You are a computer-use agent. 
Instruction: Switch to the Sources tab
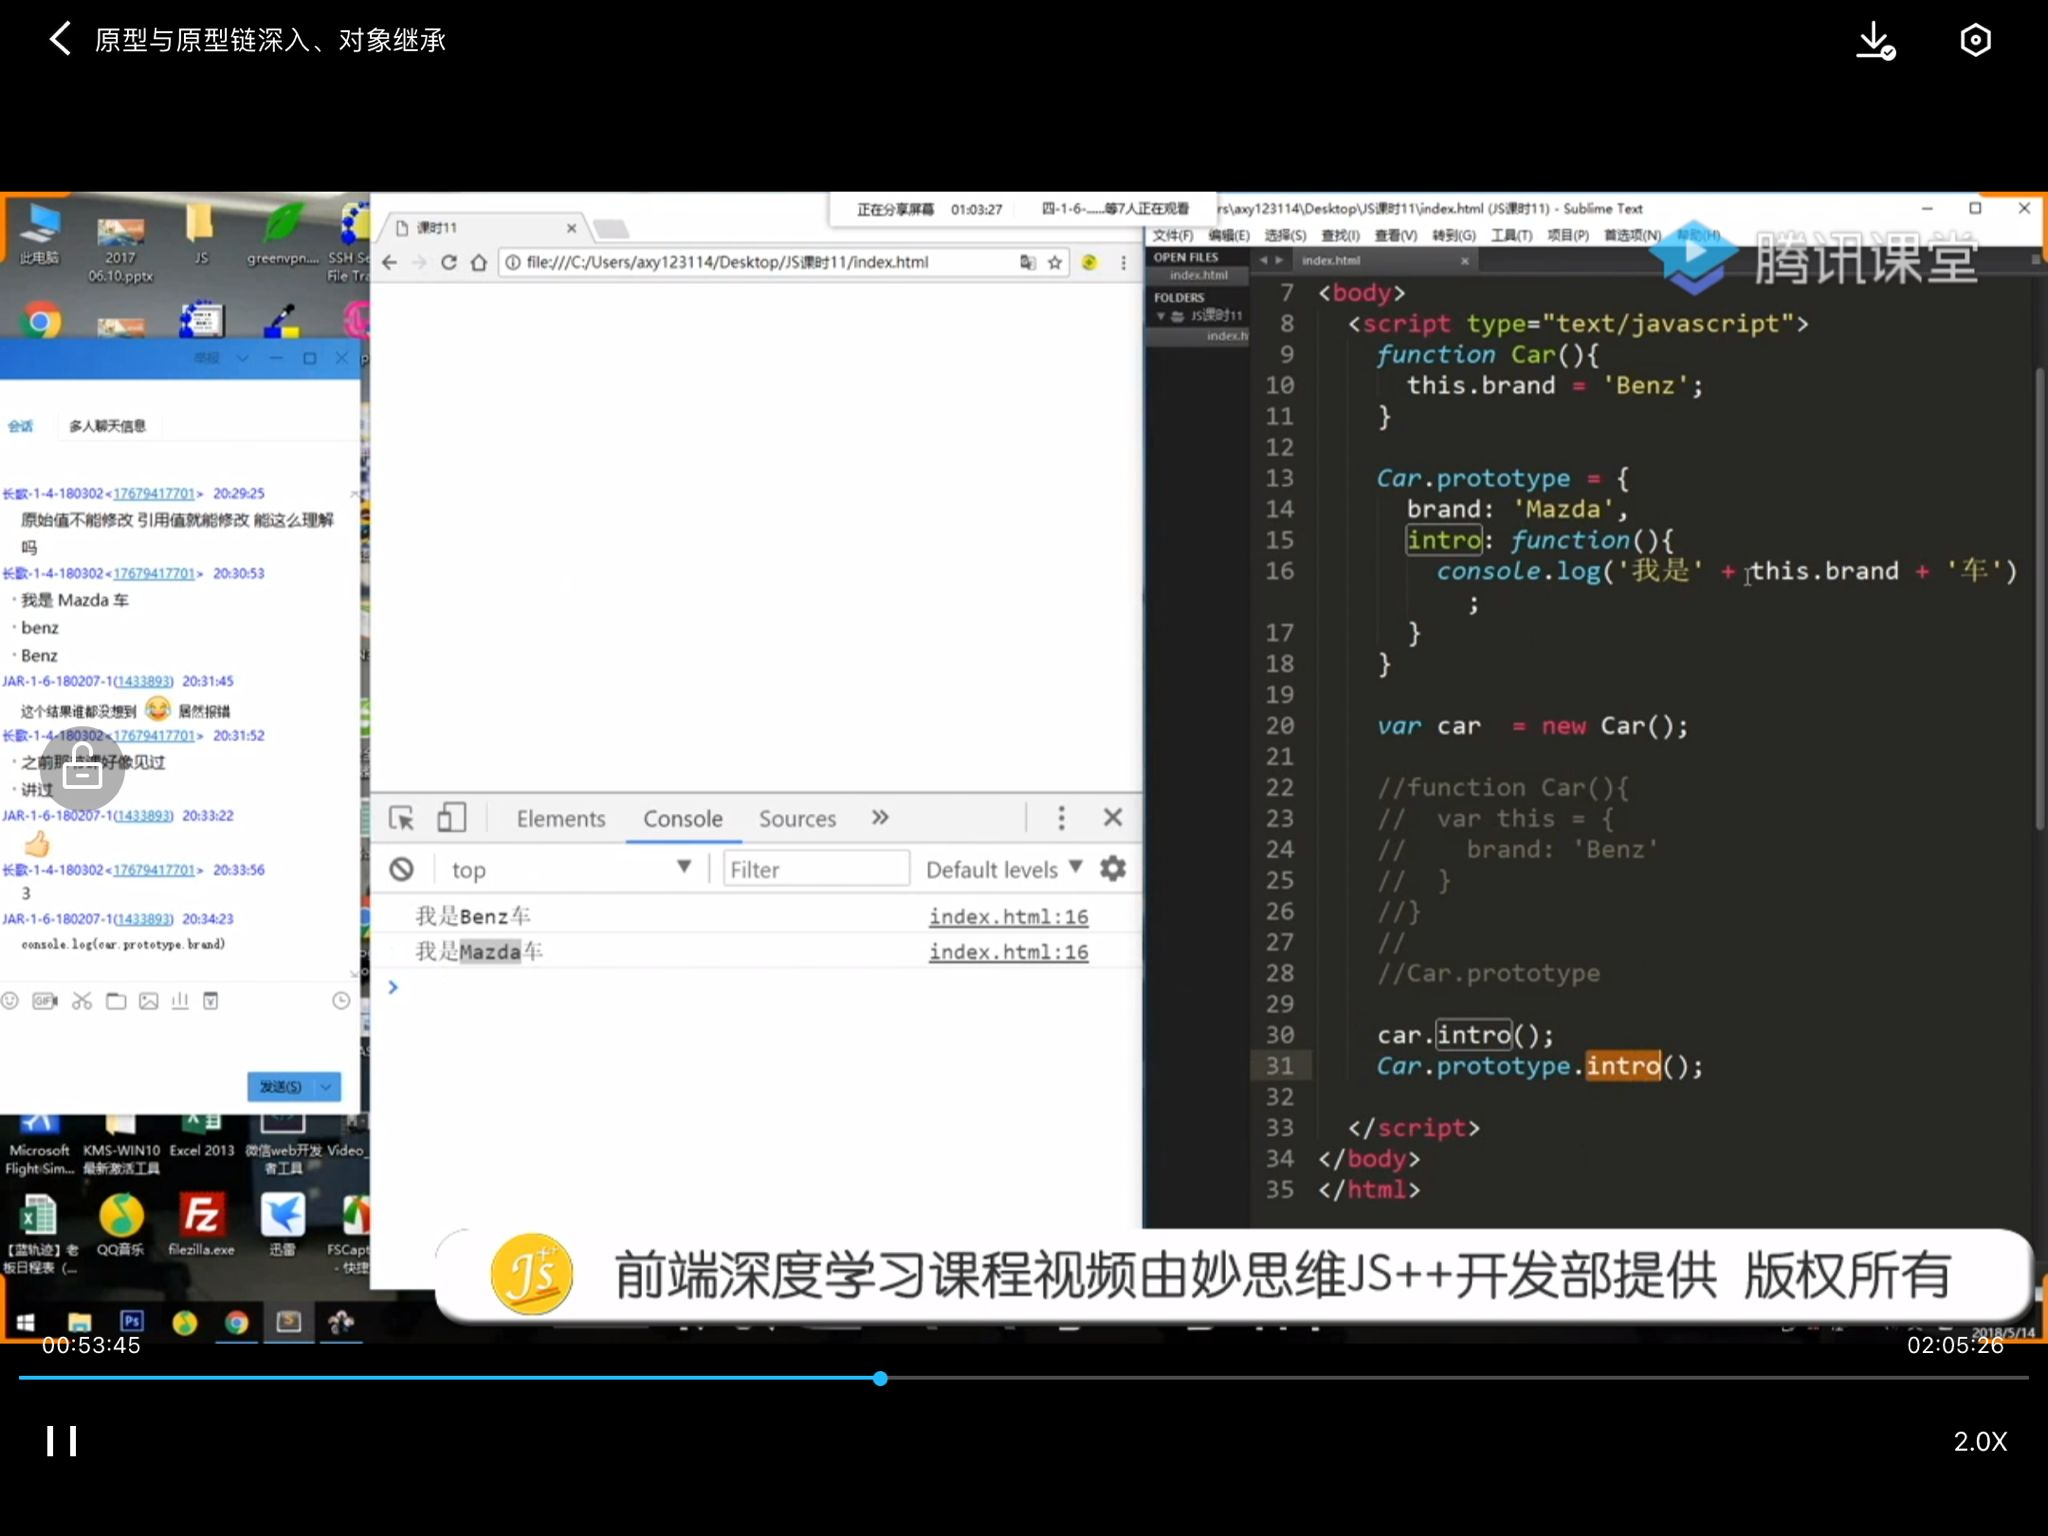(x=795, y=818)
